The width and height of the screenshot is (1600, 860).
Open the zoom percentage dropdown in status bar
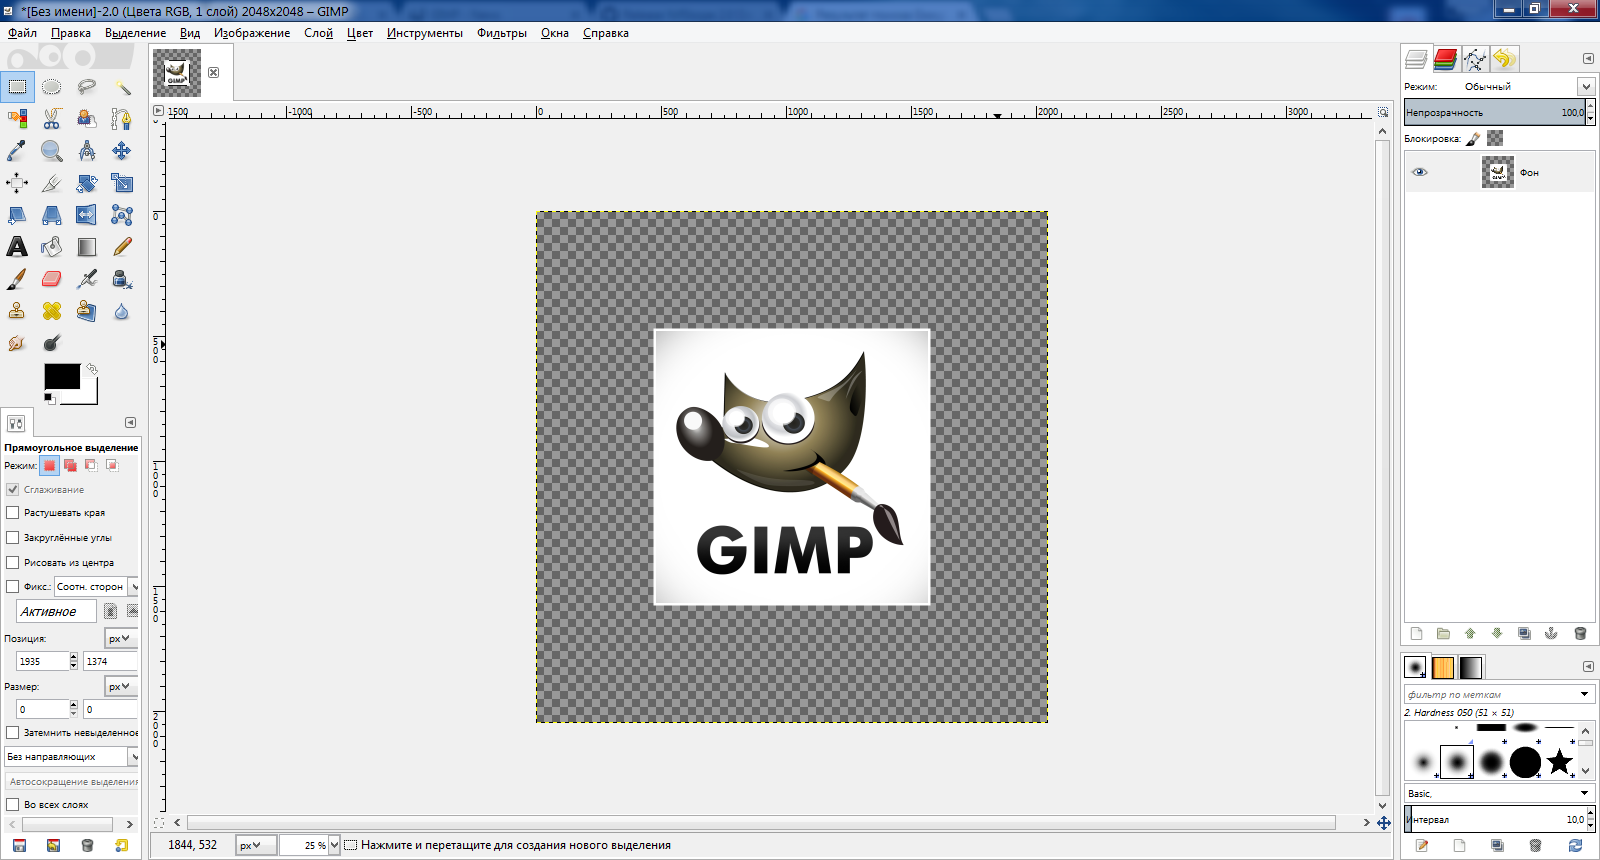334,845
